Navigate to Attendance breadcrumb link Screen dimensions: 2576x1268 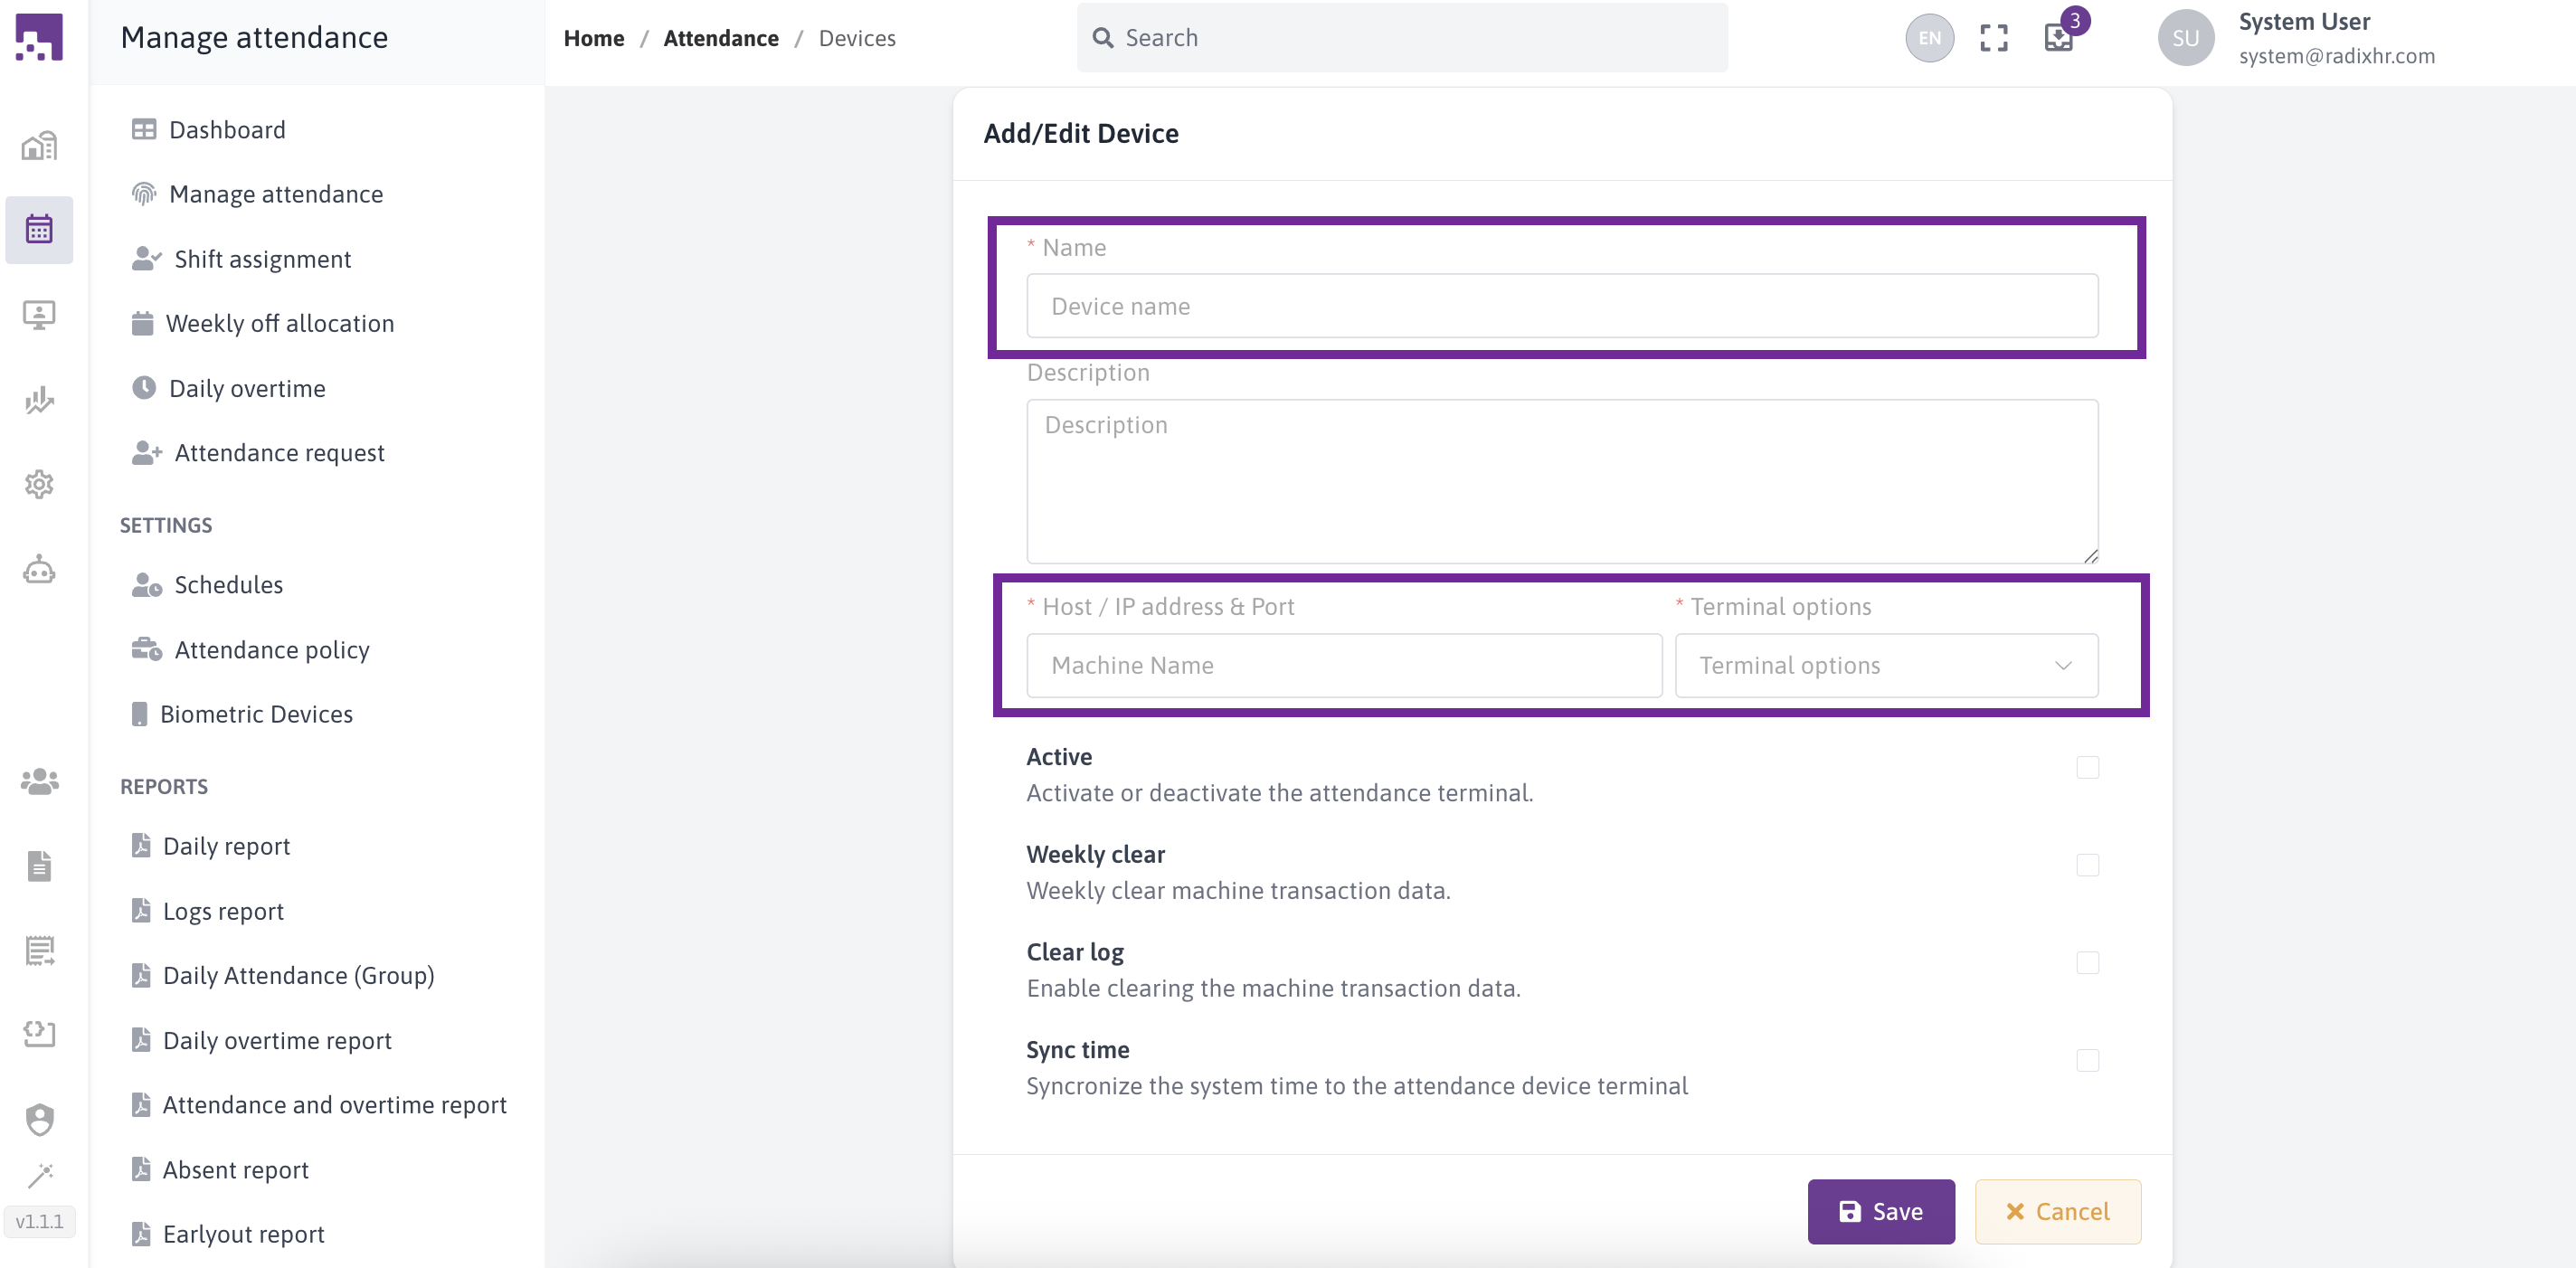tap(720, 38)
